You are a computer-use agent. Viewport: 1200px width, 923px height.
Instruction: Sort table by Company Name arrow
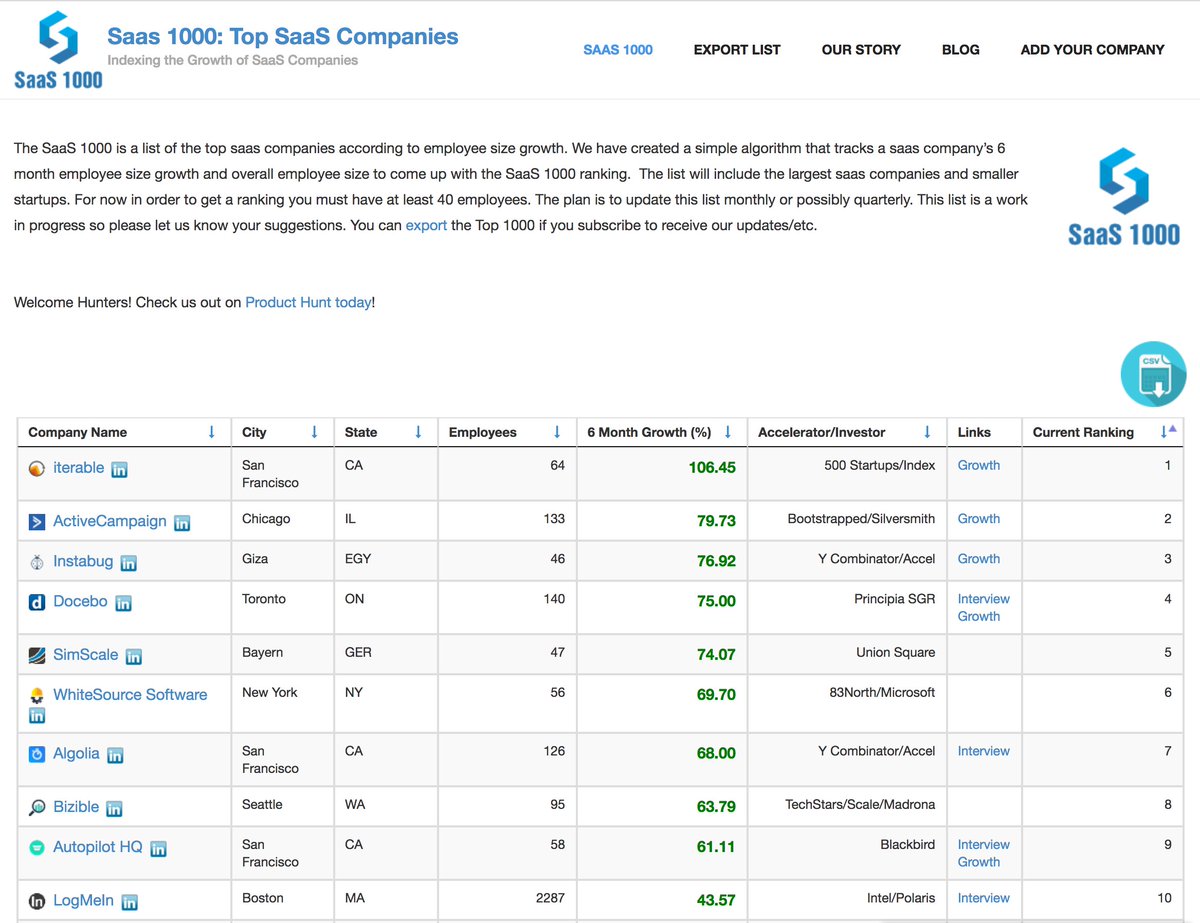[211, 432]
